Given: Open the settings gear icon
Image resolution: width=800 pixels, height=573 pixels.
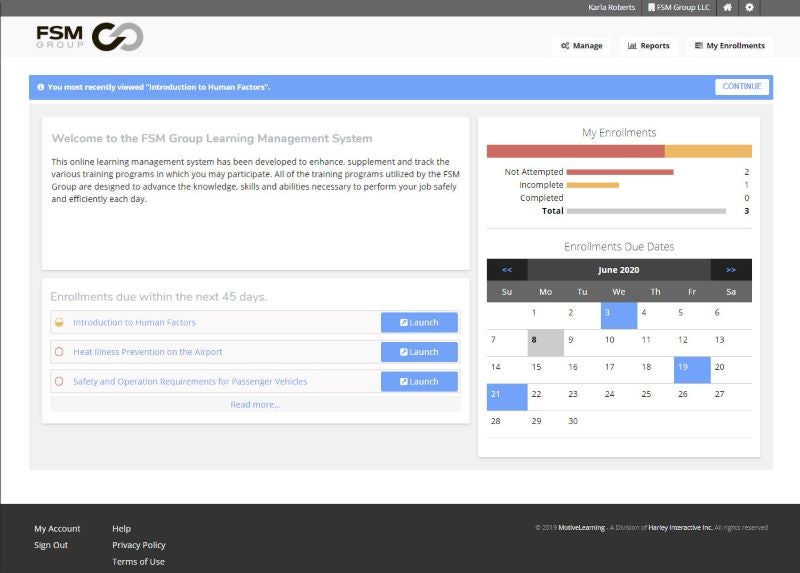Looking at the screenshot, I should pos(749,7).
